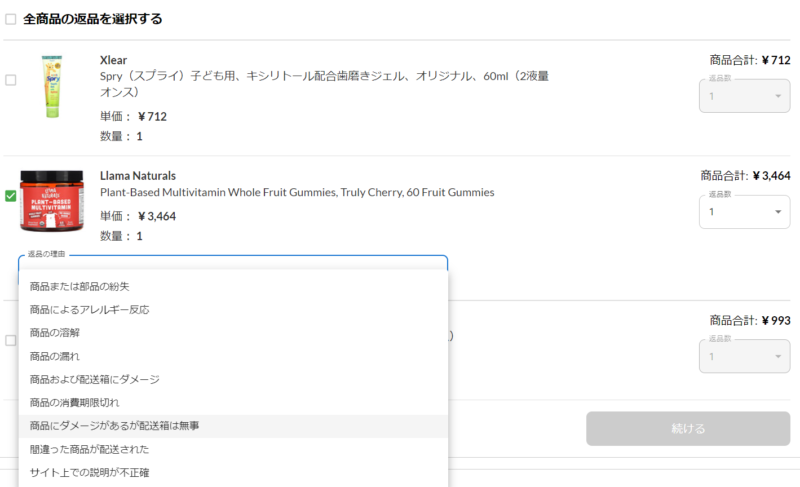This screenshot has width=800, height=487.
Task: Uncheck the Llama Naturals gummies checkbox
Action: point(11,196)
